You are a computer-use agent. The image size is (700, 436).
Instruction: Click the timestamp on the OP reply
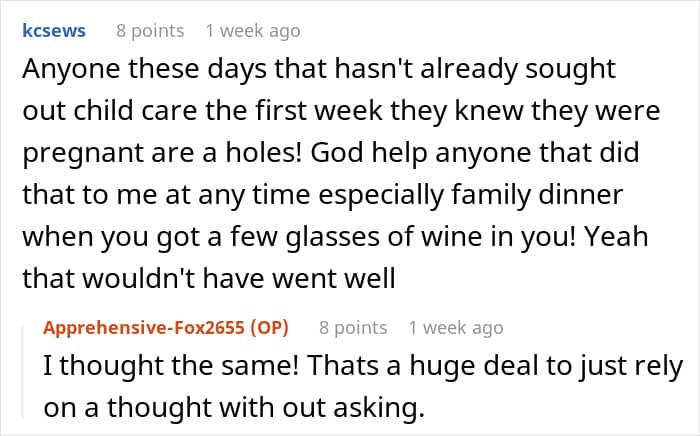coord(456,327)
